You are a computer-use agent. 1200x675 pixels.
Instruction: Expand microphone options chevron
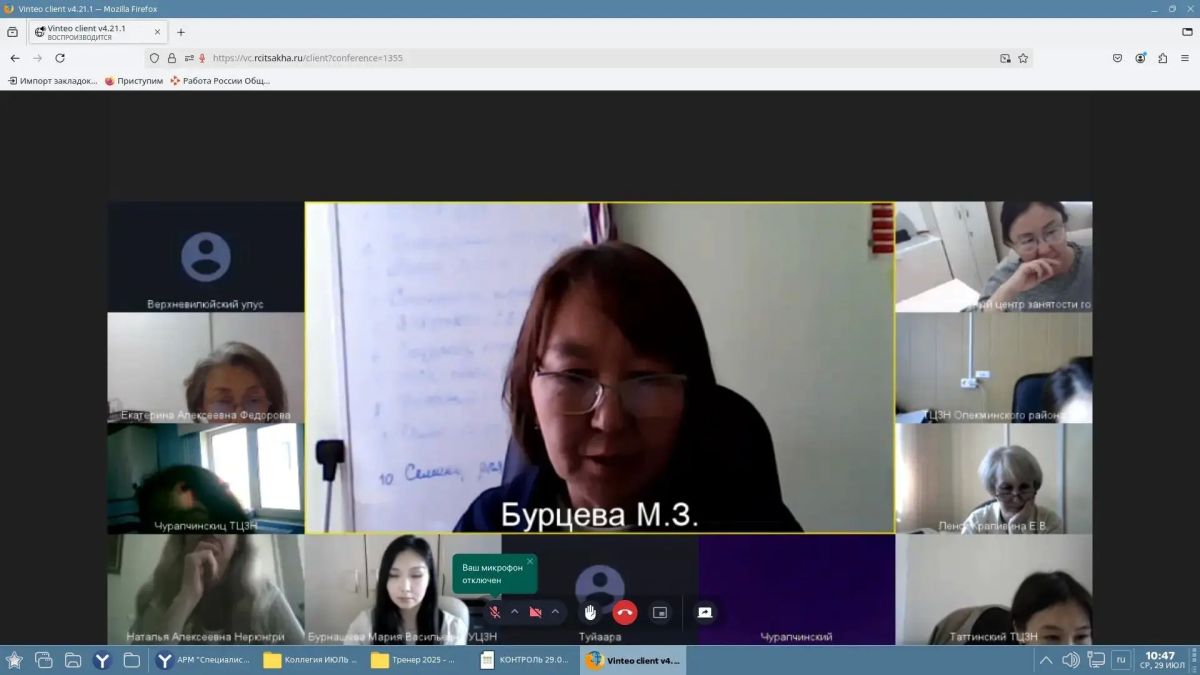pyautogui.click(x=514, y=612)
